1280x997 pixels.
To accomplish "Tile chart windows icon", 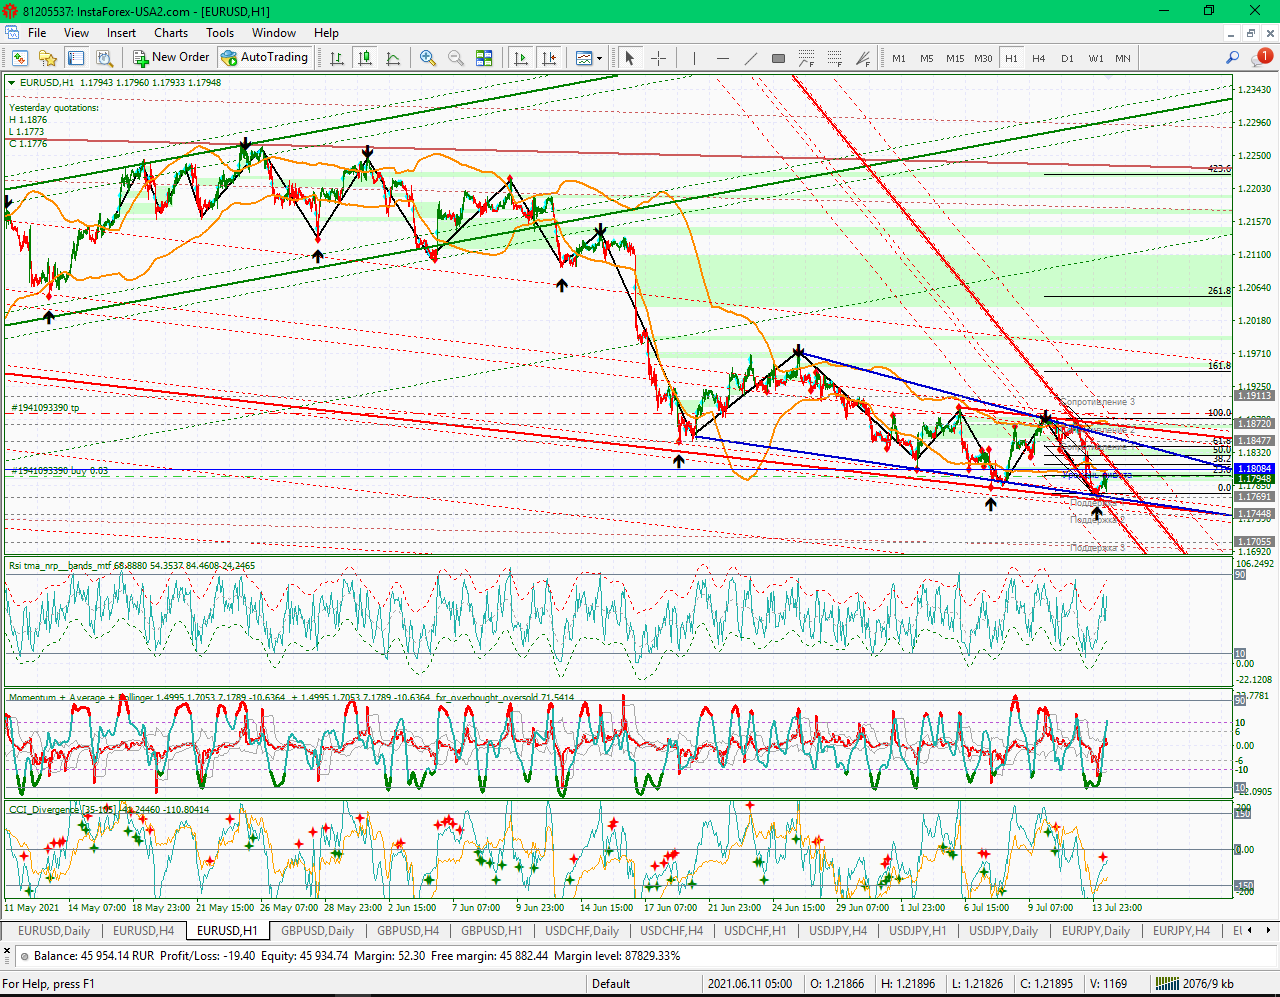I will pos(484,58).
